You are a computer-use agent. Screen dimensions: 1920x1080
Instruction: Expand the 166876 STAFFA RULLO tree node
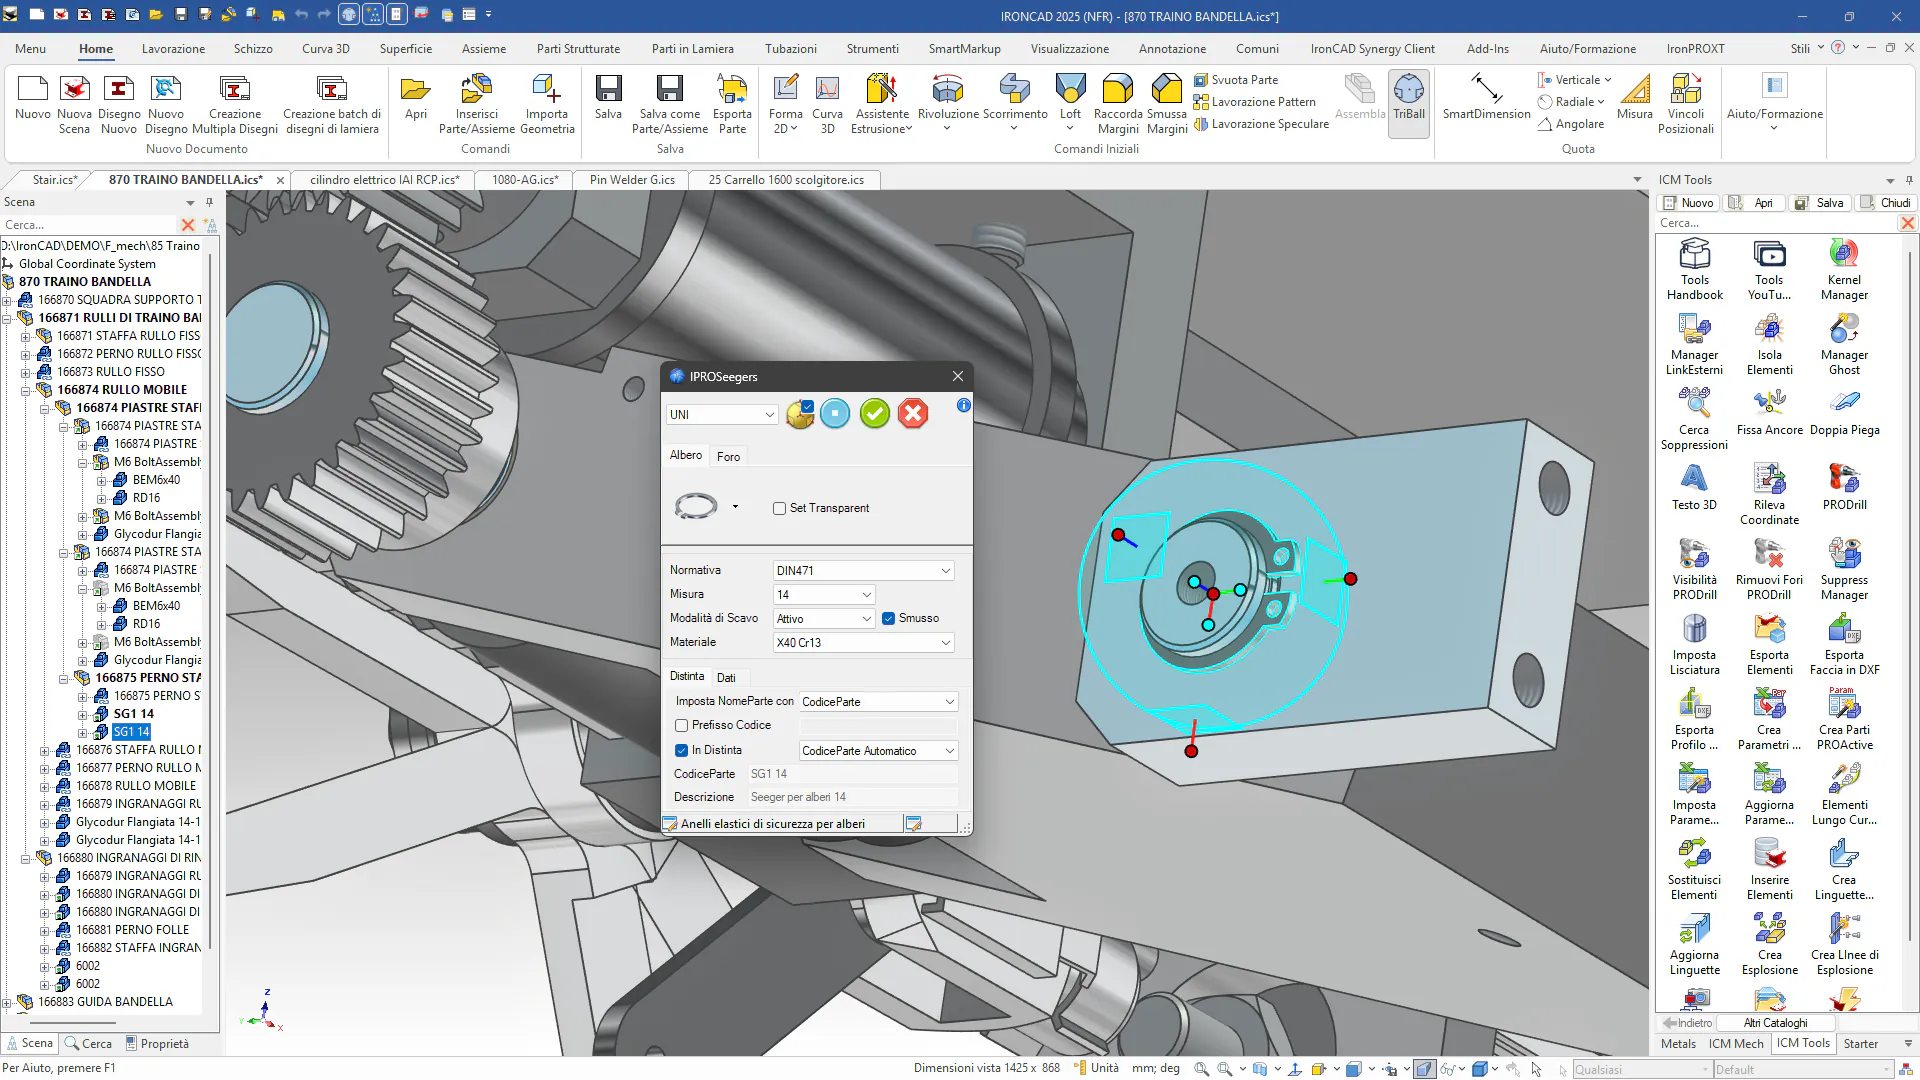click(45, 750)
